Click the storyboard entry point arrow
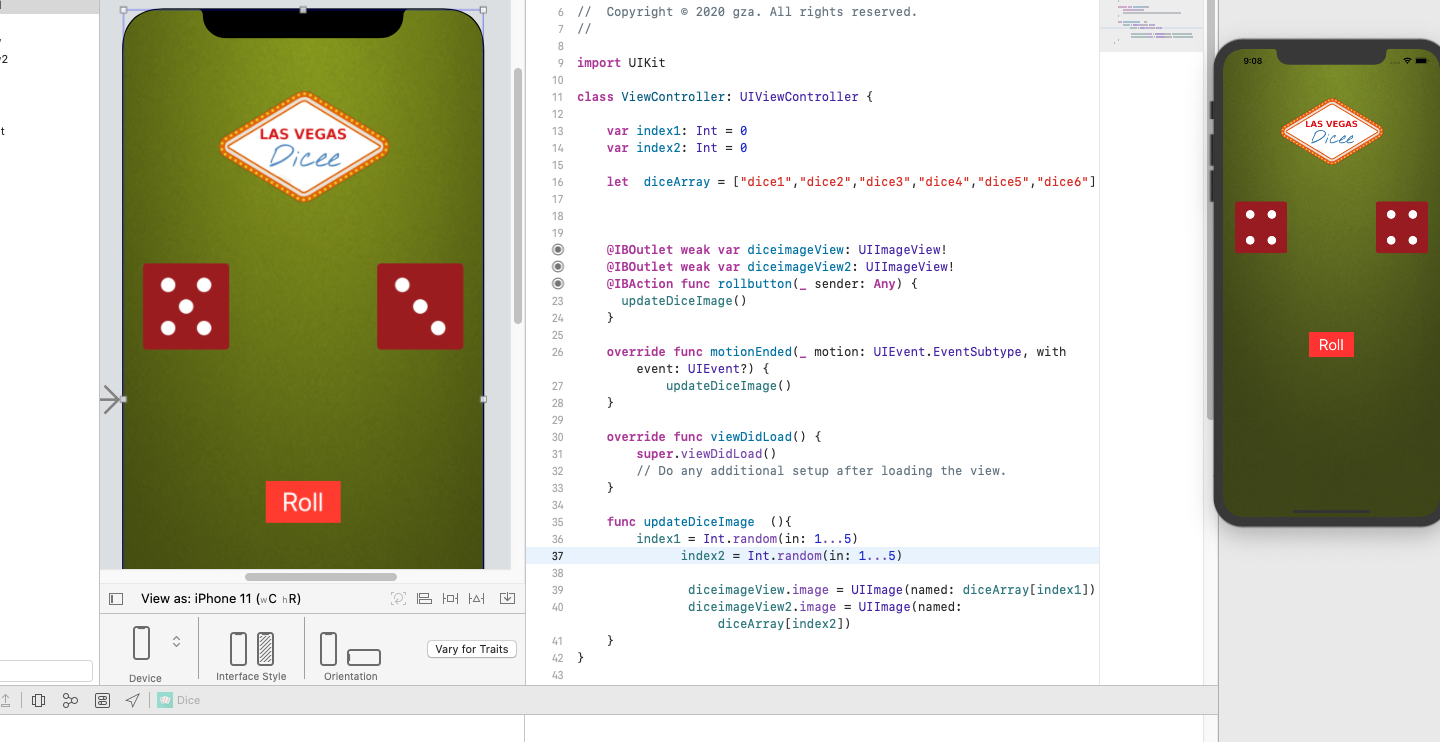This screenshot has width=1440, height=742. [x=111, y=400]
